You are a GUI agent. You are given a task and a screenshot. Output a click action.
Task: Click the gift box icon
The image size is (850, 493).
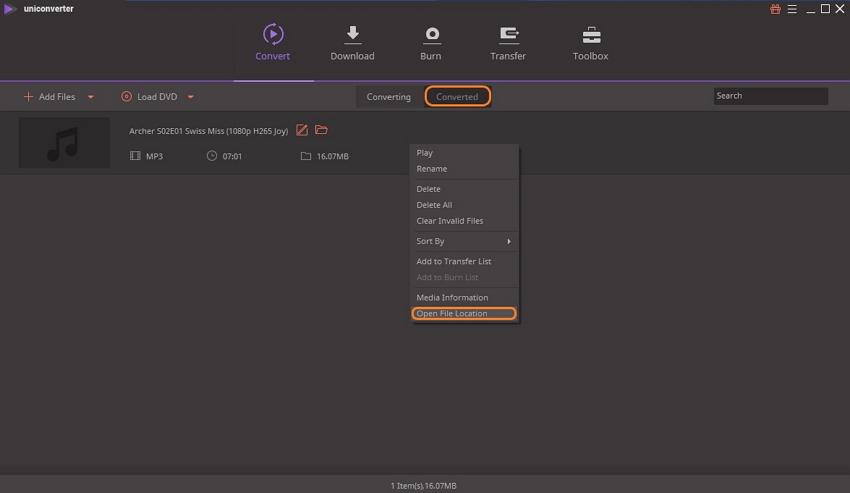coord(775,9)
